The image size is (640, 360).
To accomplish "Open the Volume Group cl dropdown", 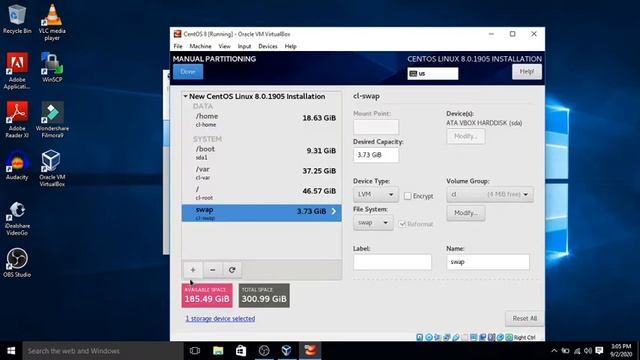I will 490,195.
